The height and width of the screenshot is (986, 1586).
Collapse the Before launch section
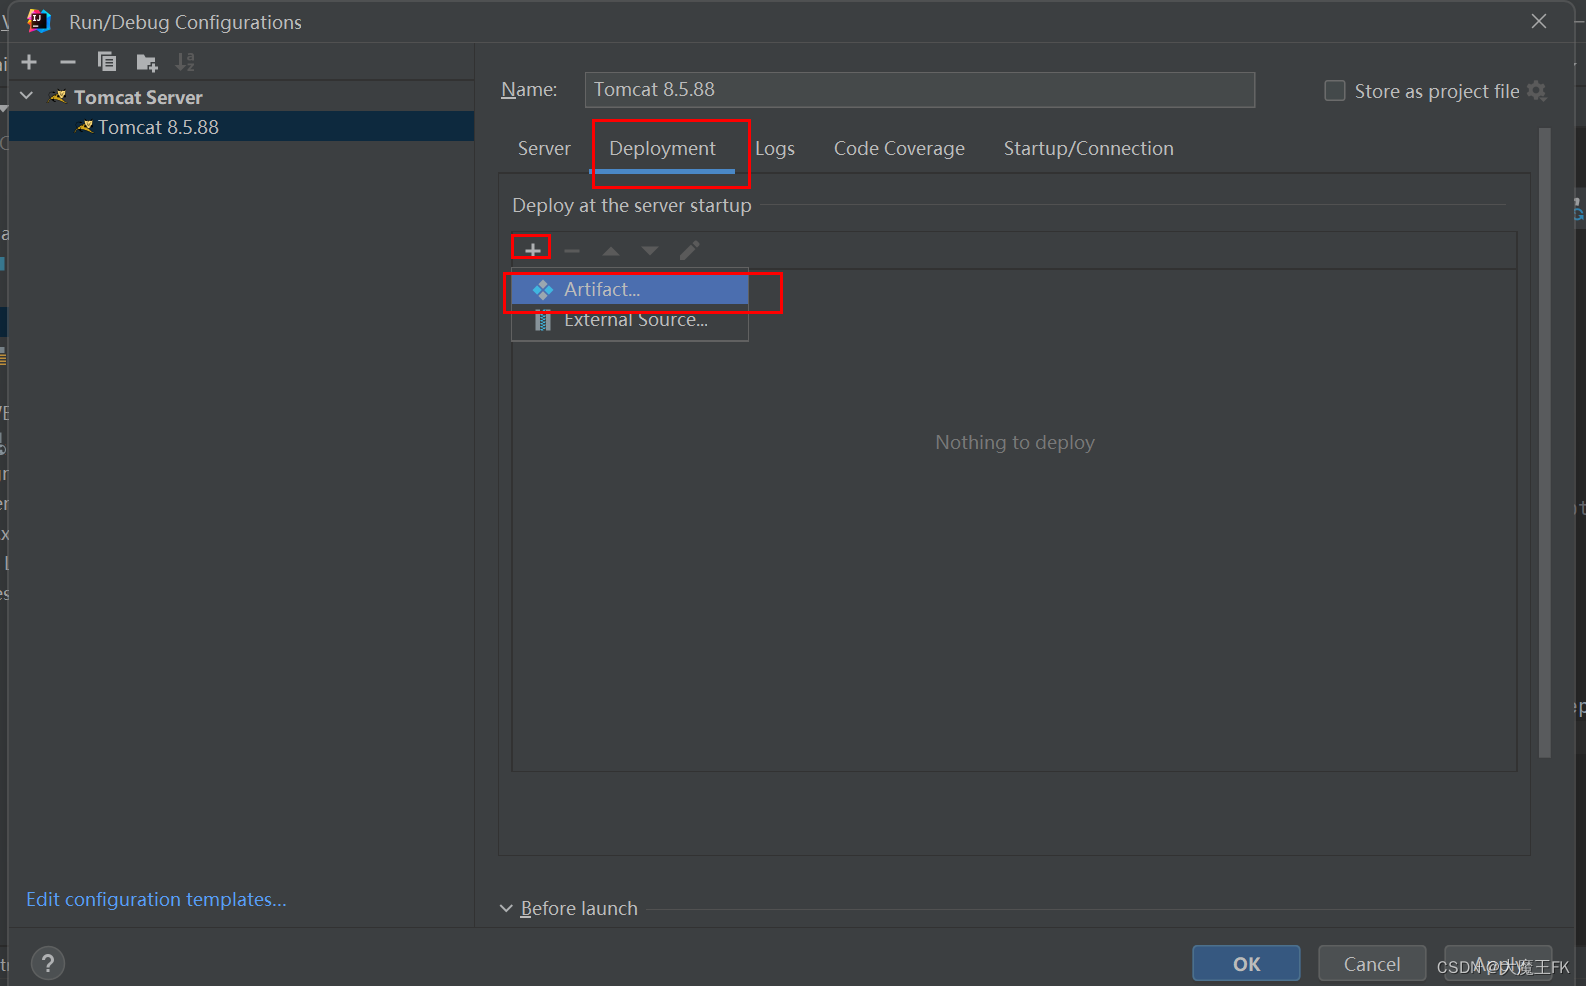(x=506, y=908)
